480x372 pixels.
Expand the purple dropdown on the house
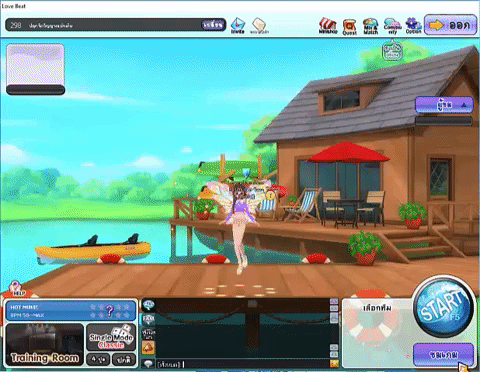pos(444,105)
